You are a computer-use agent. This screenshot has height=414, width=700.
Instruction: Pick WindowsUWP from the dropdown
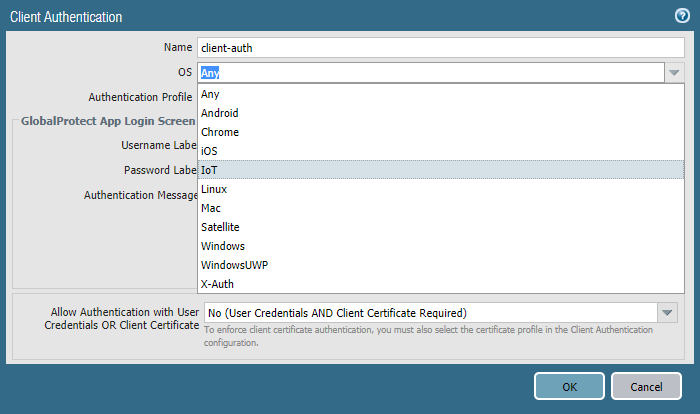tap(235, 265)
